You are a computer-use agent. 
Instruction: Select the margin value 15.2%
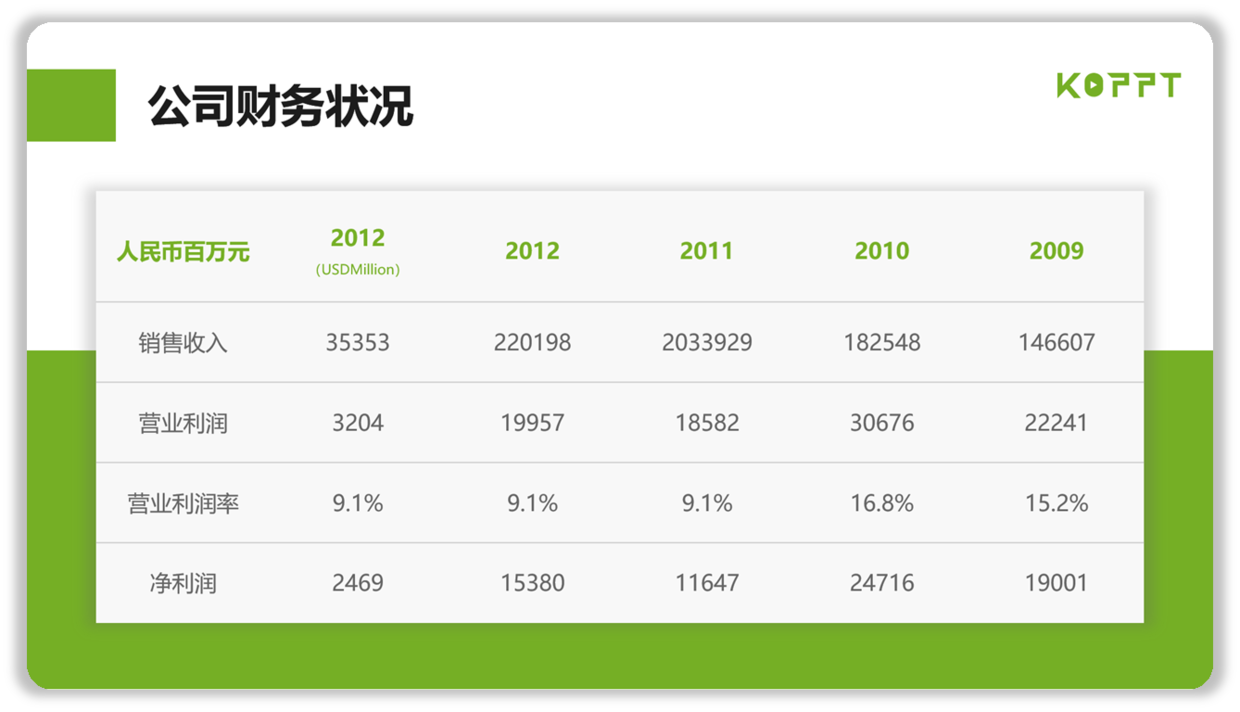(1057, 502)
